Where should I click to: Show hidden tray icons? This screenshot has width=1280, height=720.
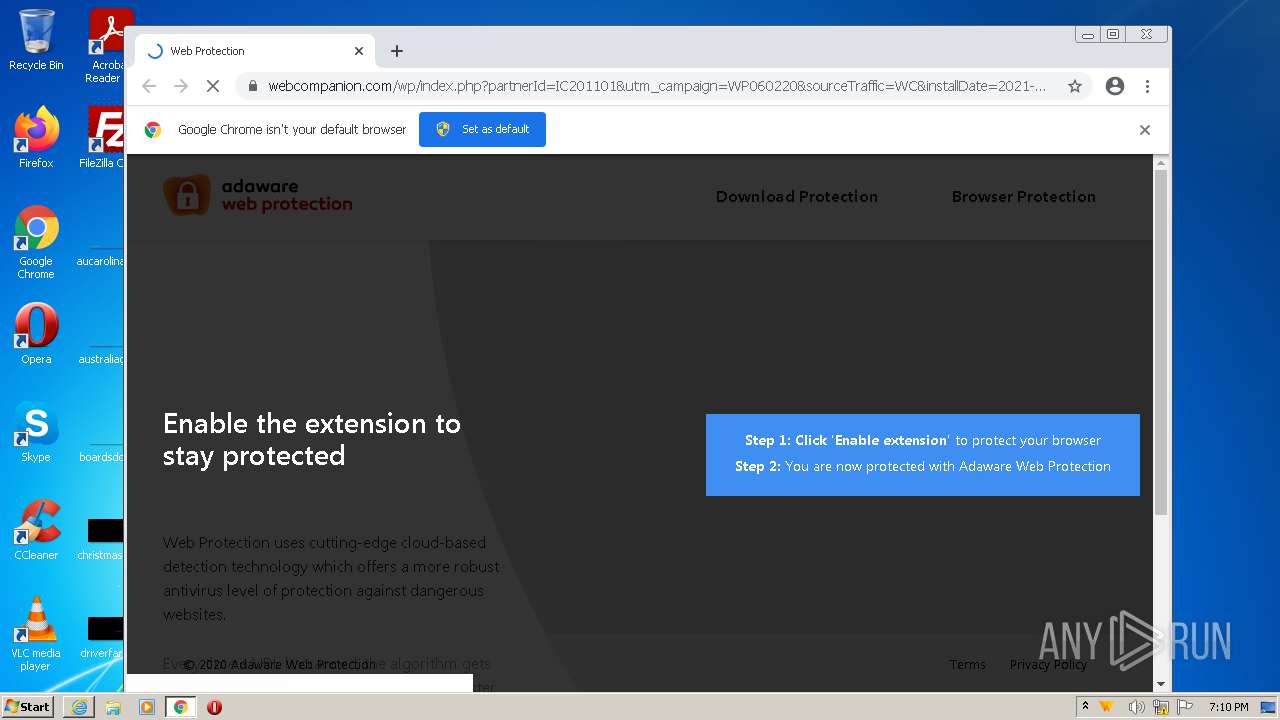tap(1085, 707)
